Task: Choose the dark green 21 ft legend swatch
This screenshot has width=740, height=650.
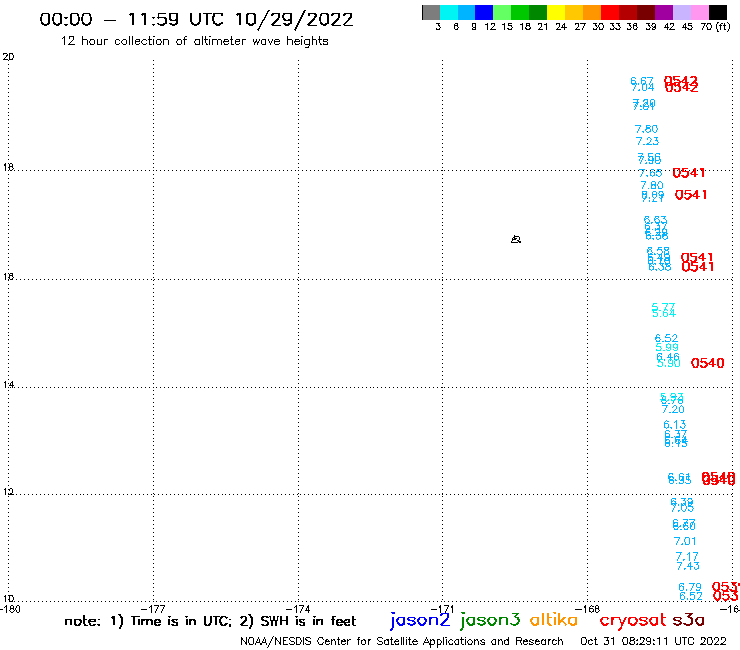Action: pos(538,12)
